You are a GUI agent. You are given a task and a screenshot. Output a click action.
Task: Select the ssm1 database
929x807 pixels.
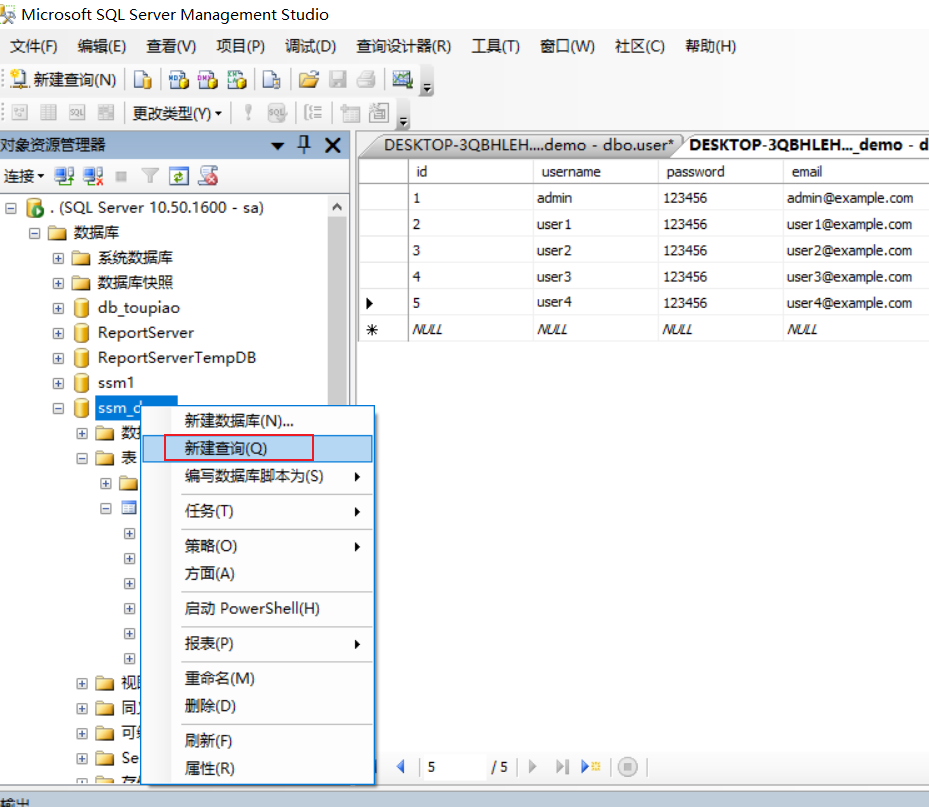point(116,383)
